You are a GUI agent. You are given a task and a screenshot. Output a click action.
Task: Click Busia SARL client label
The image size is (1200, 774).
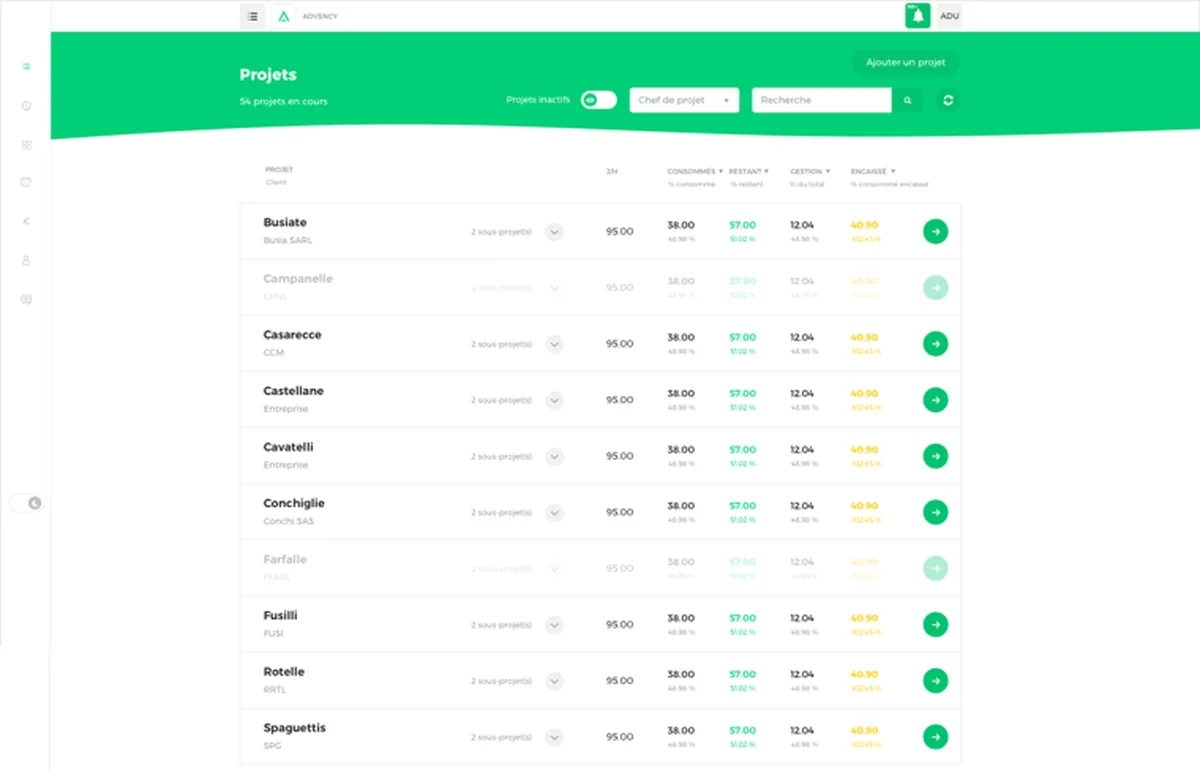tap(288, 240)
